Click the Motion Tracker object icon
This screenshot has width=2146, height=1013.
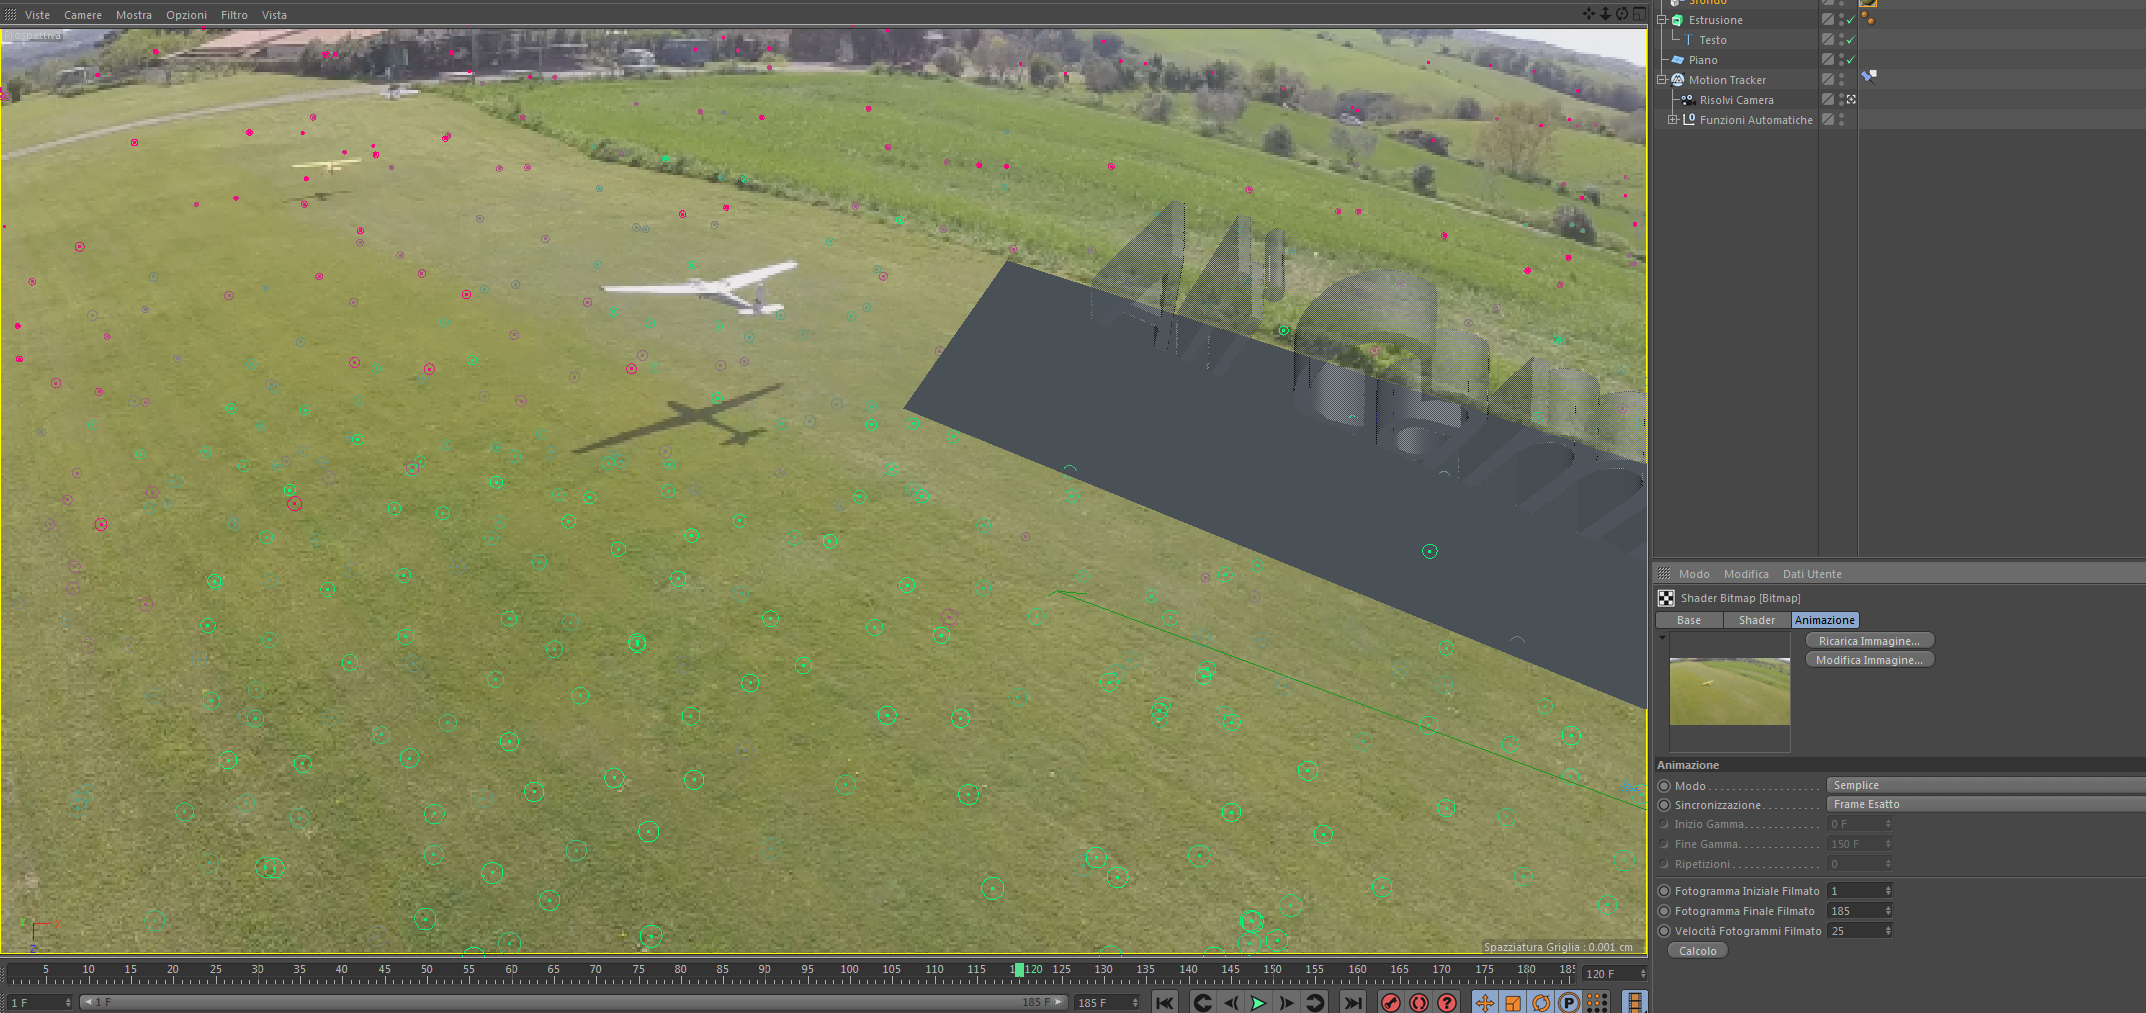(1678, 80)
